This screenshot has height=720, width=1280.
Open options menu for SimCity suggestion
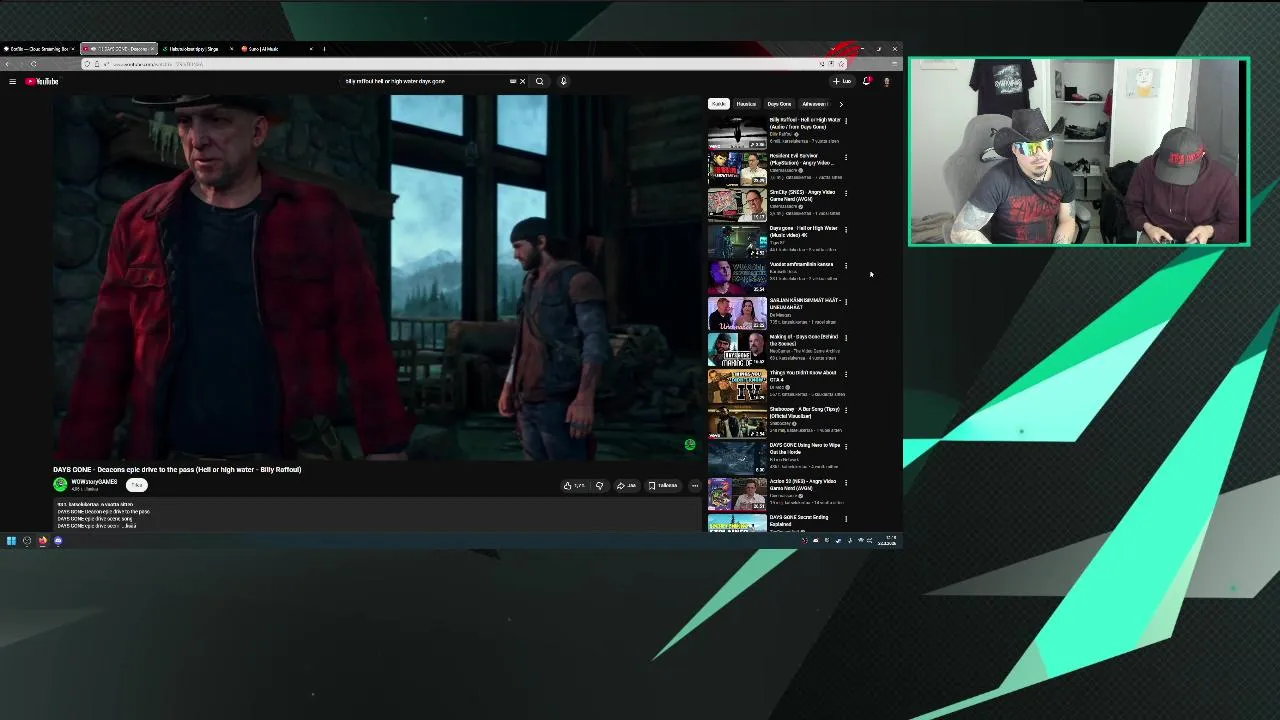point(846,193)
